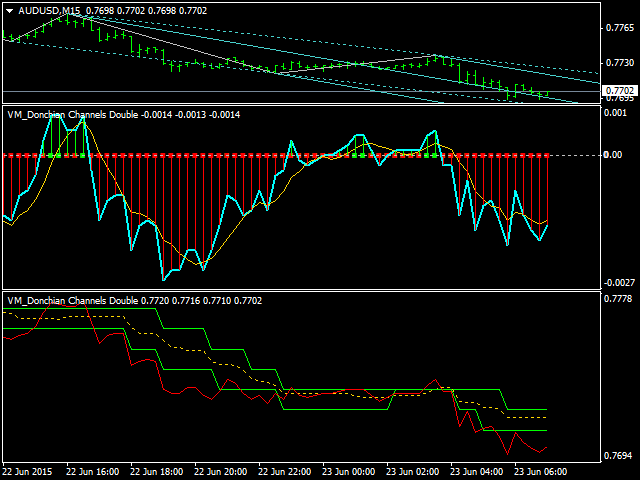The height and width of the screenshot is (480, 640).
Task: Click the 22 Jun 22:00 time axis label
Action: point(285,472)
